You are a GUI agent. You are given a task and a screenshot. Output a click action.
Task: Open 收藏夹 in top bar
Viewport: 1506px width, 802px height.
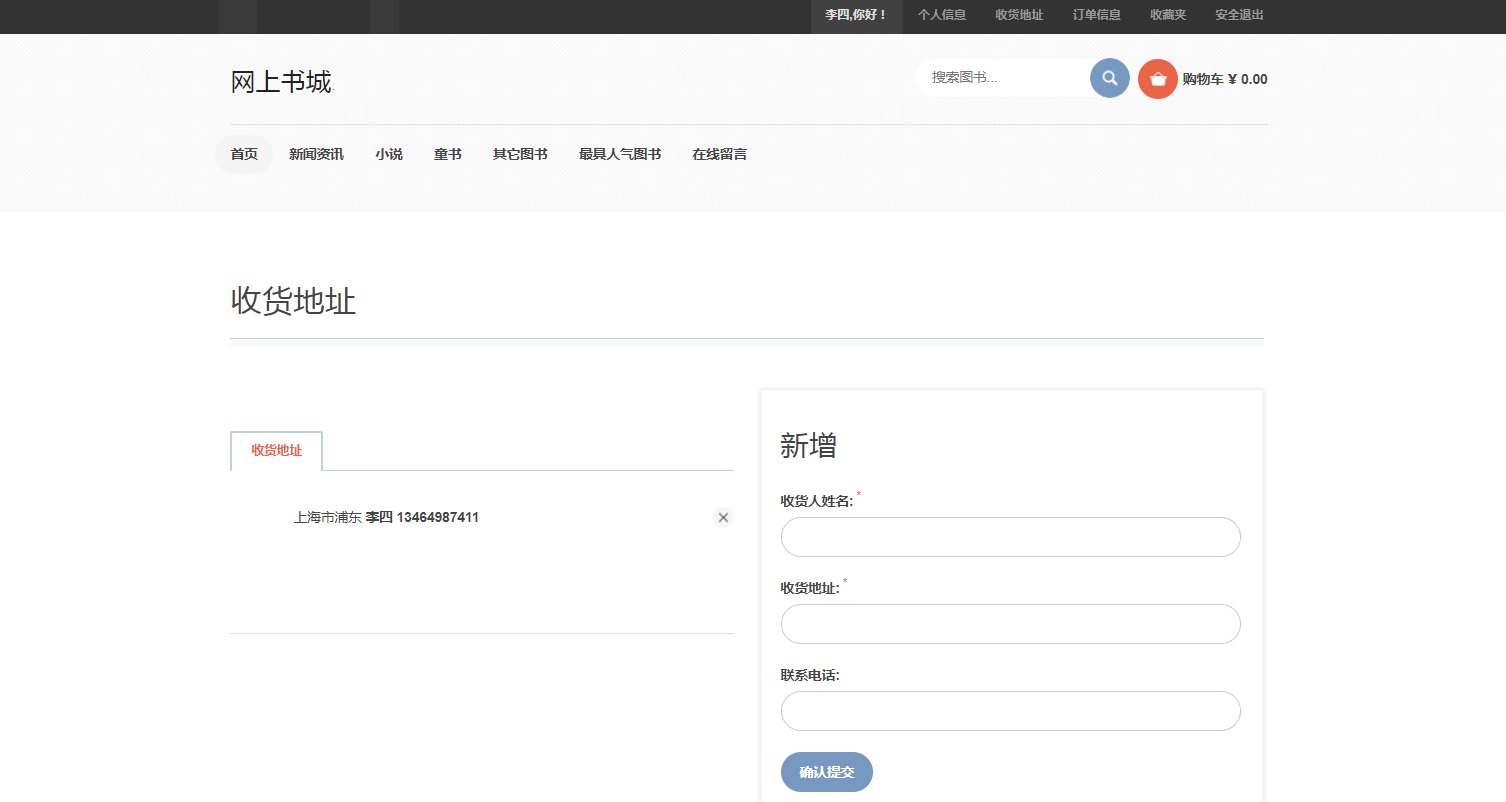tap(1168, 15)
